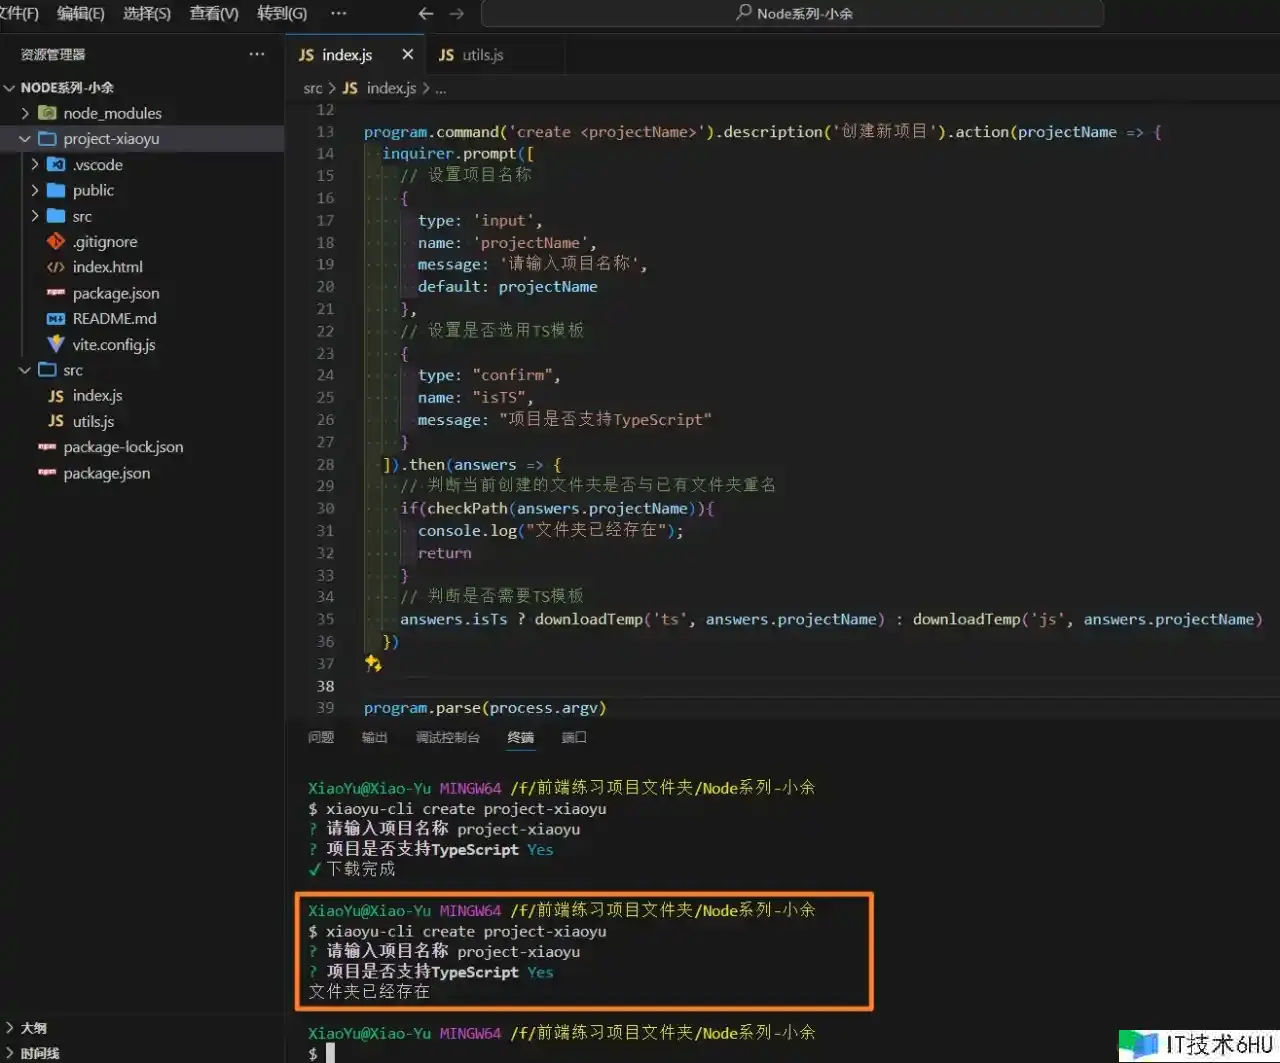Expand the src folder inside project-xiaoyu
This screenshot has width=1280, height=1063.
[35, 216]
